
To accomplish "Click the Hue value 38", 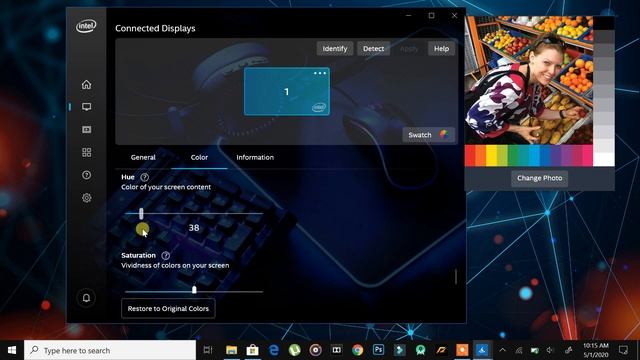I will pyautogui.click(x=194, y=228).
